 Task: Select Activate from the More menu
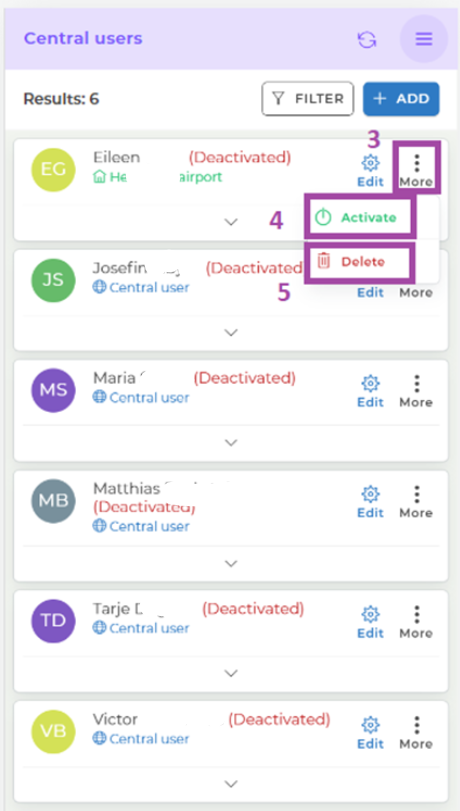[x=360, y=217]
